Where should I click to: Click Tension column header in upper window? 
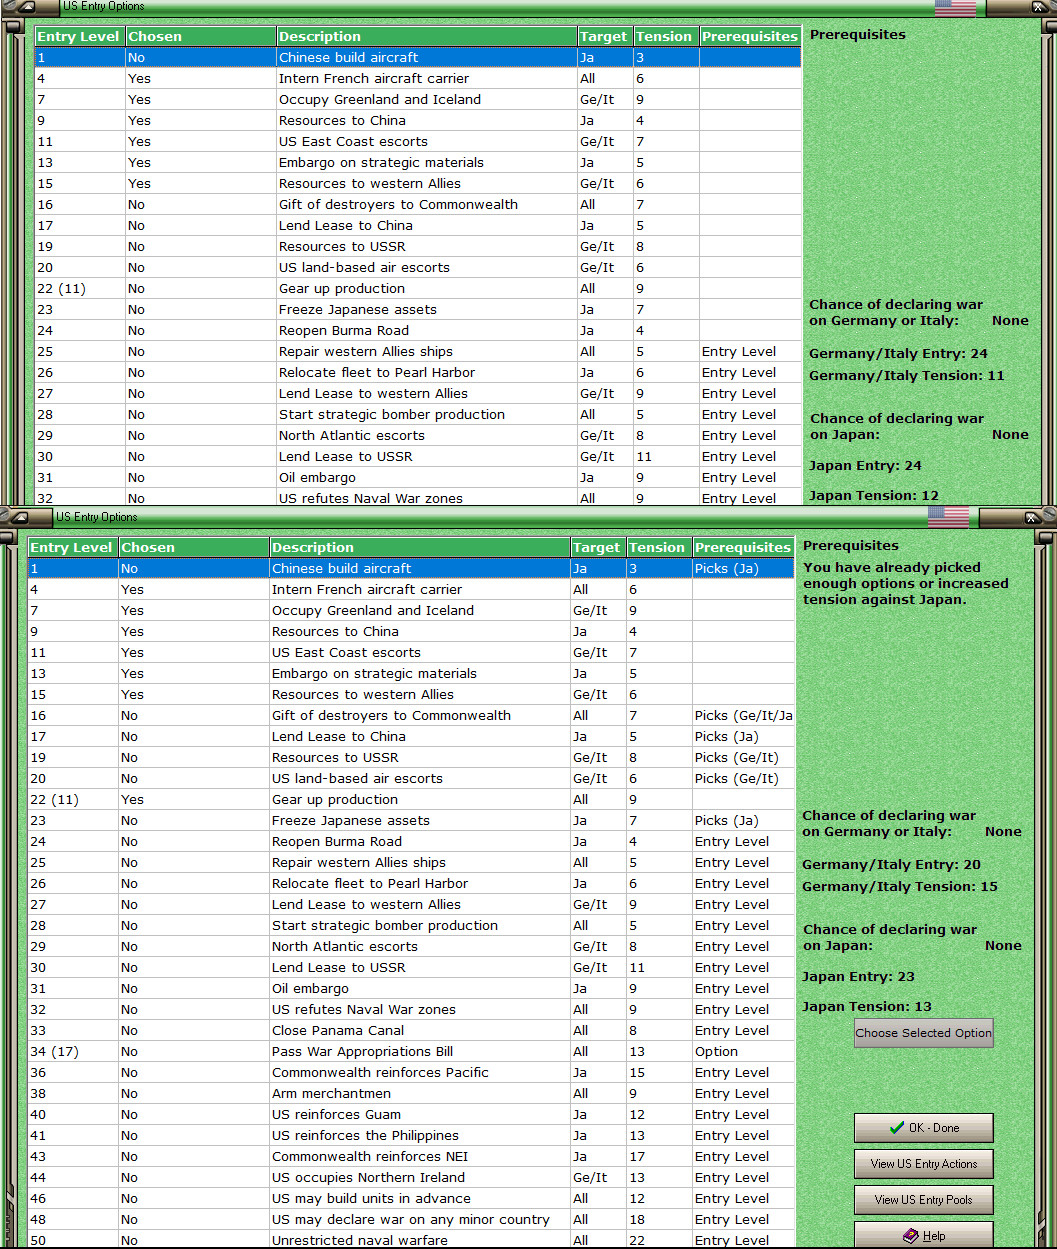(x=665, y=36)
